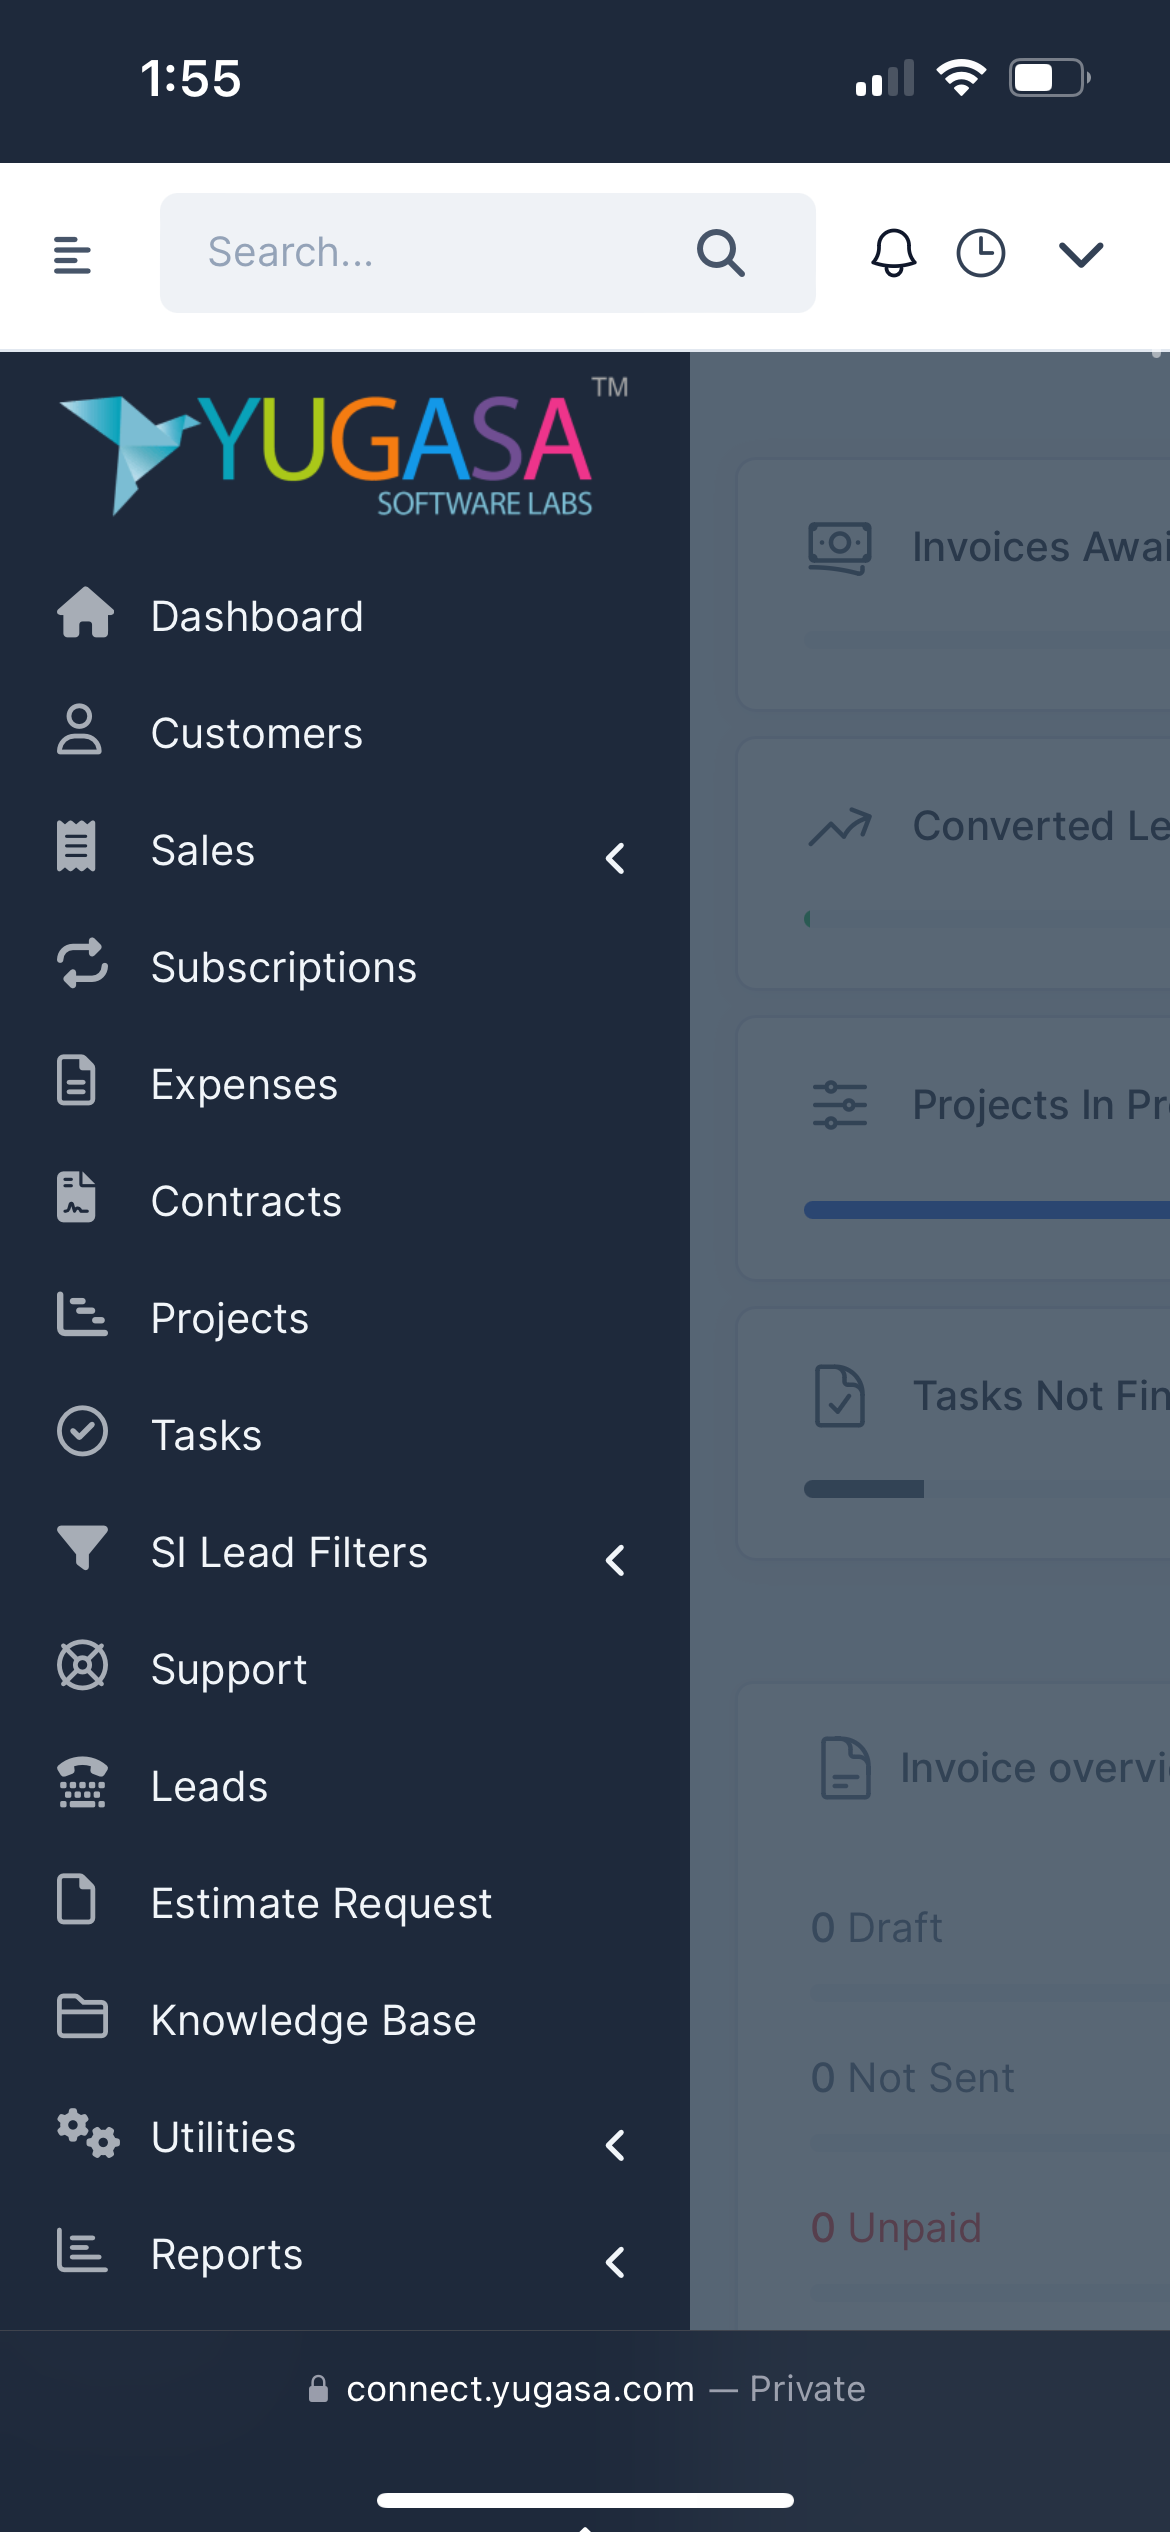The width and height of the screenshot is (1170, 2532).
Task: Expand the Utilities submenu arrow
Action: (x=615, y=2145)
